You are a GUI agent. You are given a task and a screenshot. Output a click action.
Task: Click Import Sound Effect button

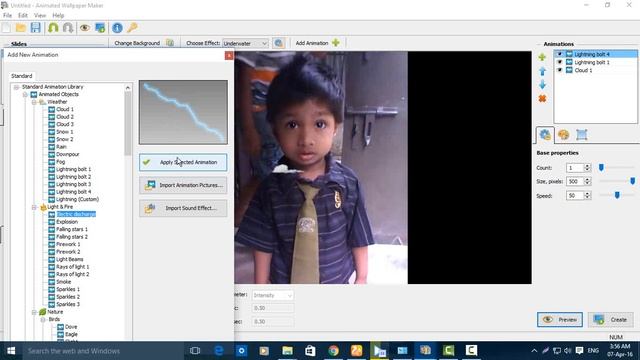coord(183,208)
